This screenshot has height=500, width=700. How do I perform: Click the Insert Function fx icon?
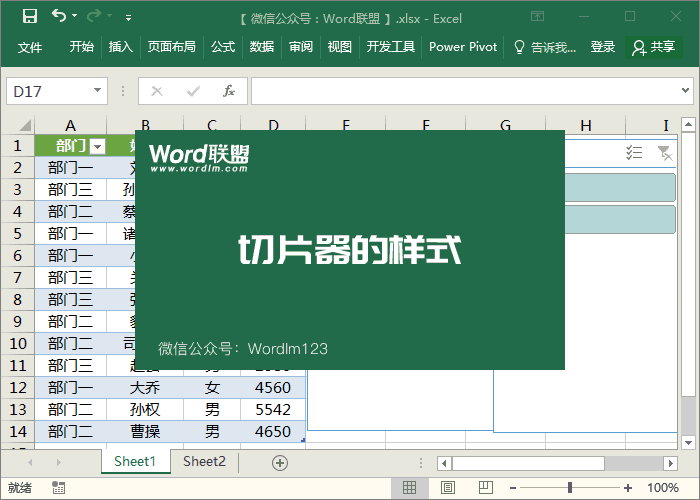click(228, 91)
